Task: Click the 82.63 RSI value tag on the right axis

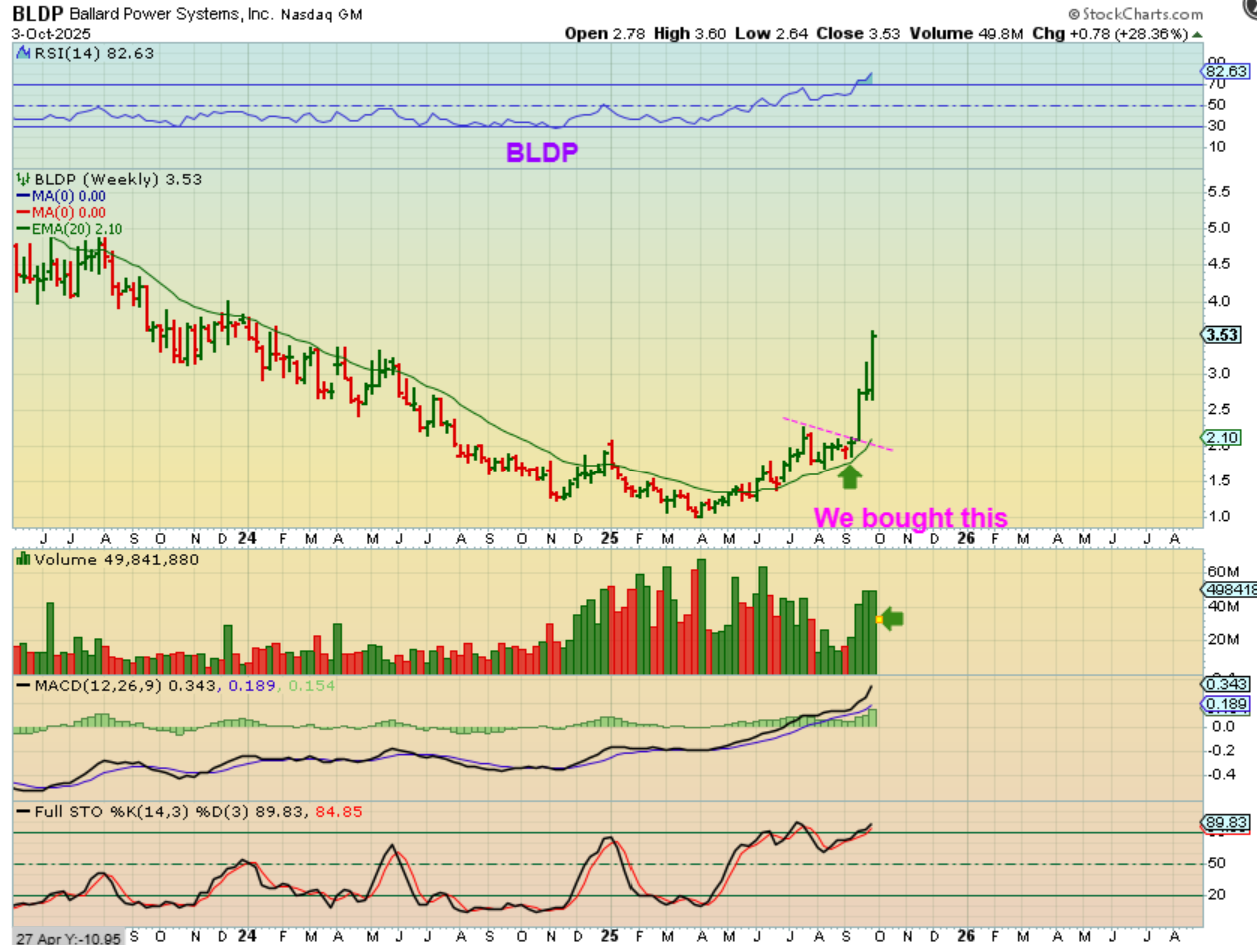Action: click(x=1224, y=72)
